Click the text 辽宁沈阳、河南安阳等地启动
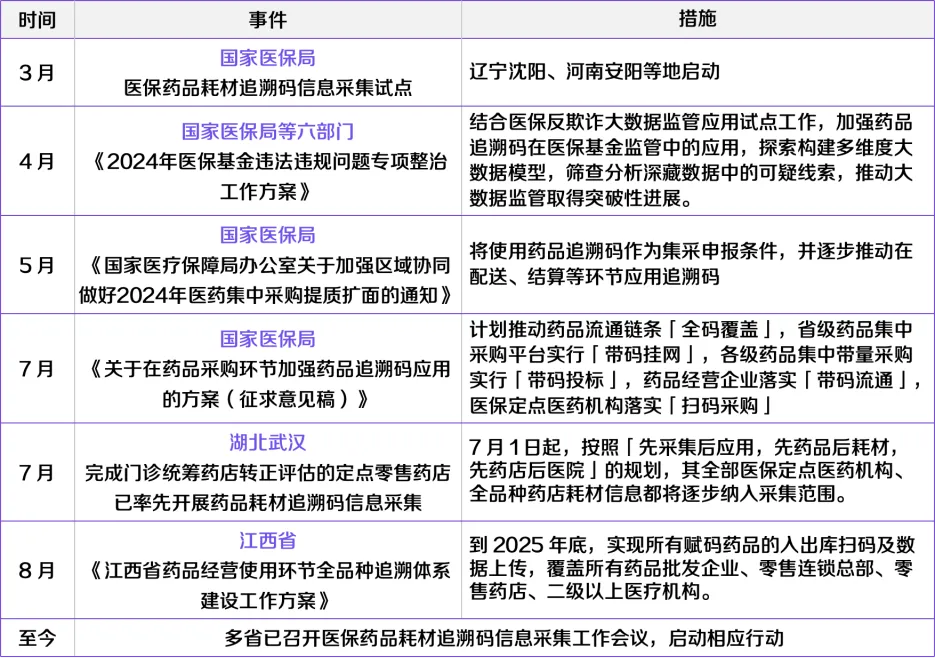Image resolution: width=935 pixels, height=659 pixels. tap(594, 73)
